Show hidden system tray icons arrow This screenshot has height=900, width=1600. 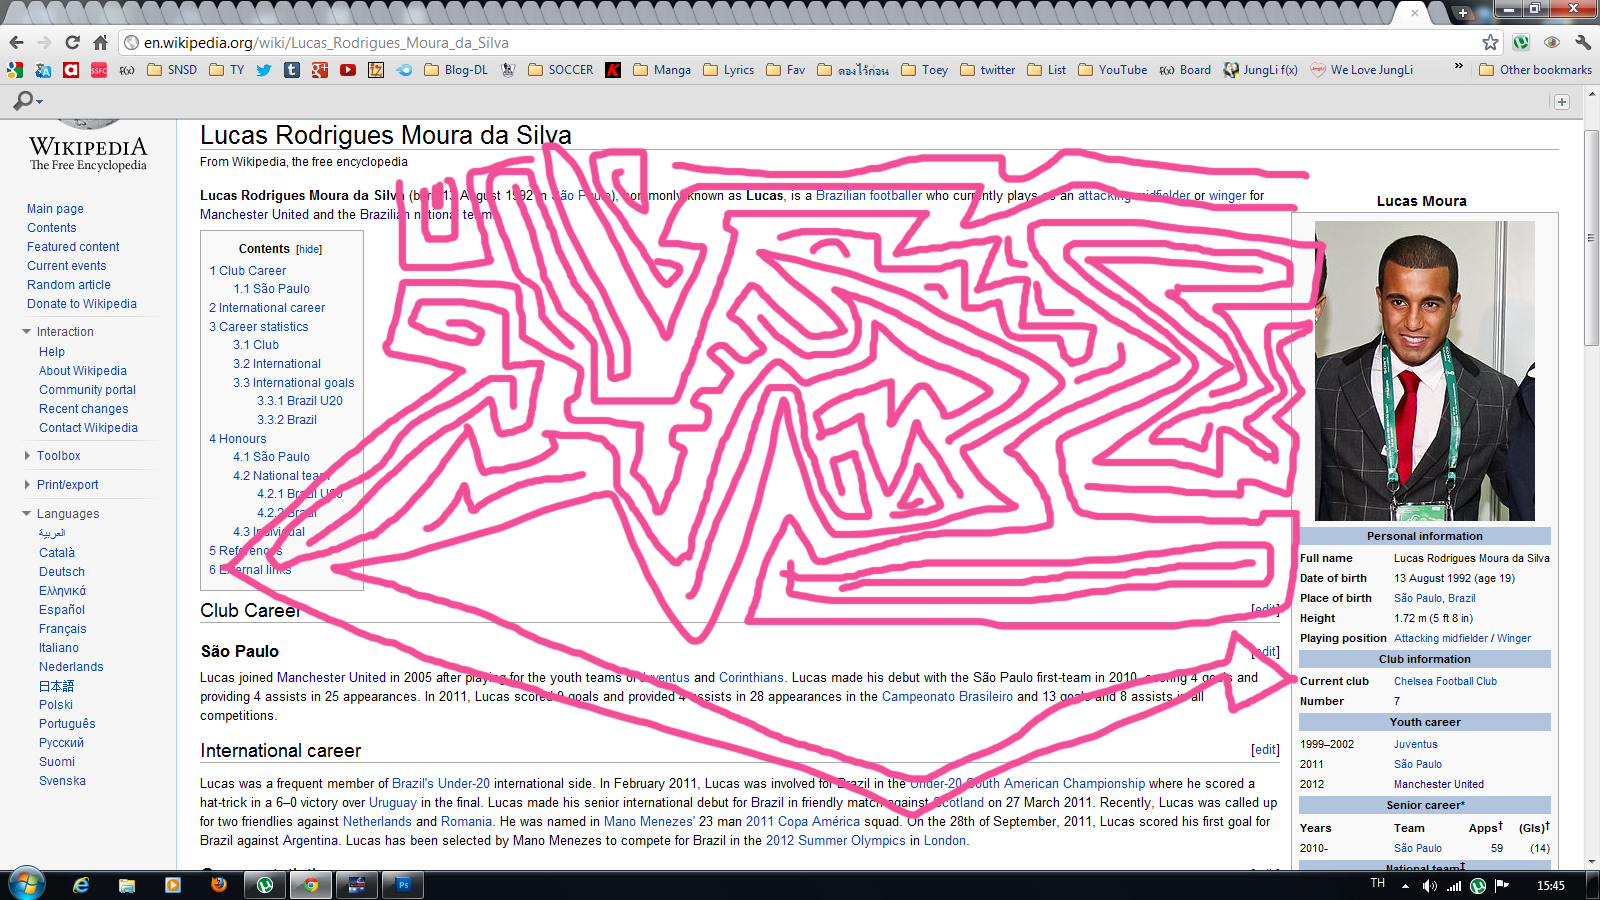tap(1405, 886)
